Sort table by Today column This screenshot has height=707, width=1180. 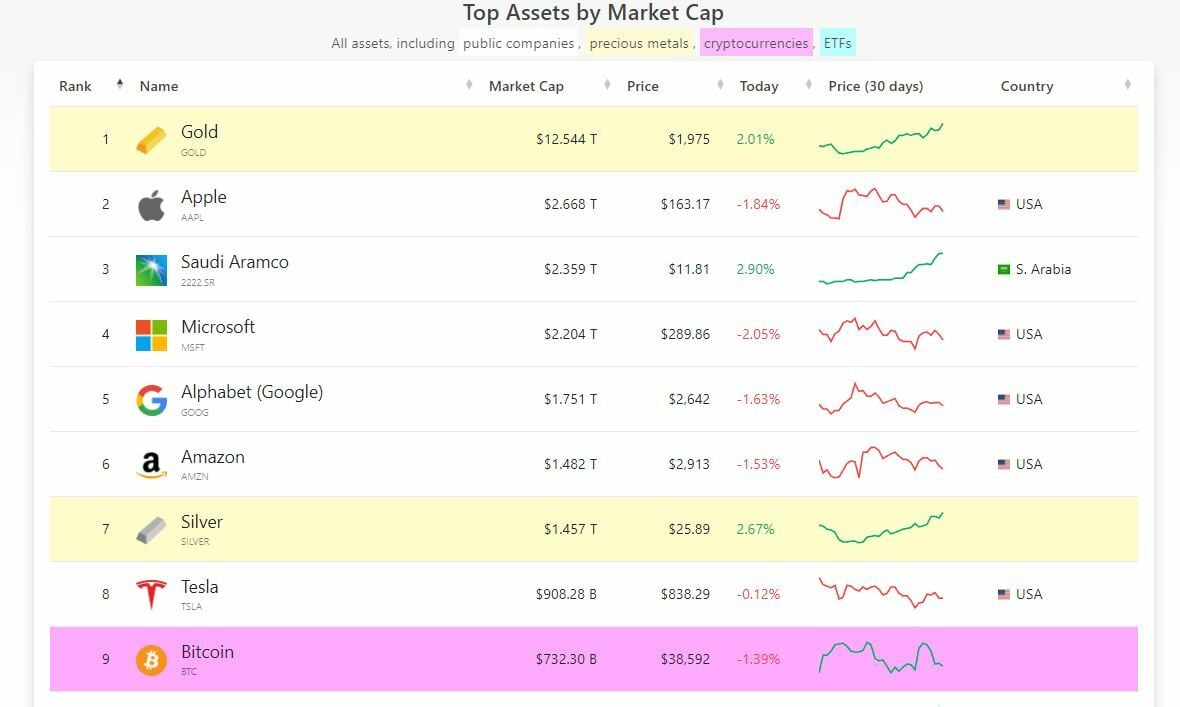click(759, 86)
